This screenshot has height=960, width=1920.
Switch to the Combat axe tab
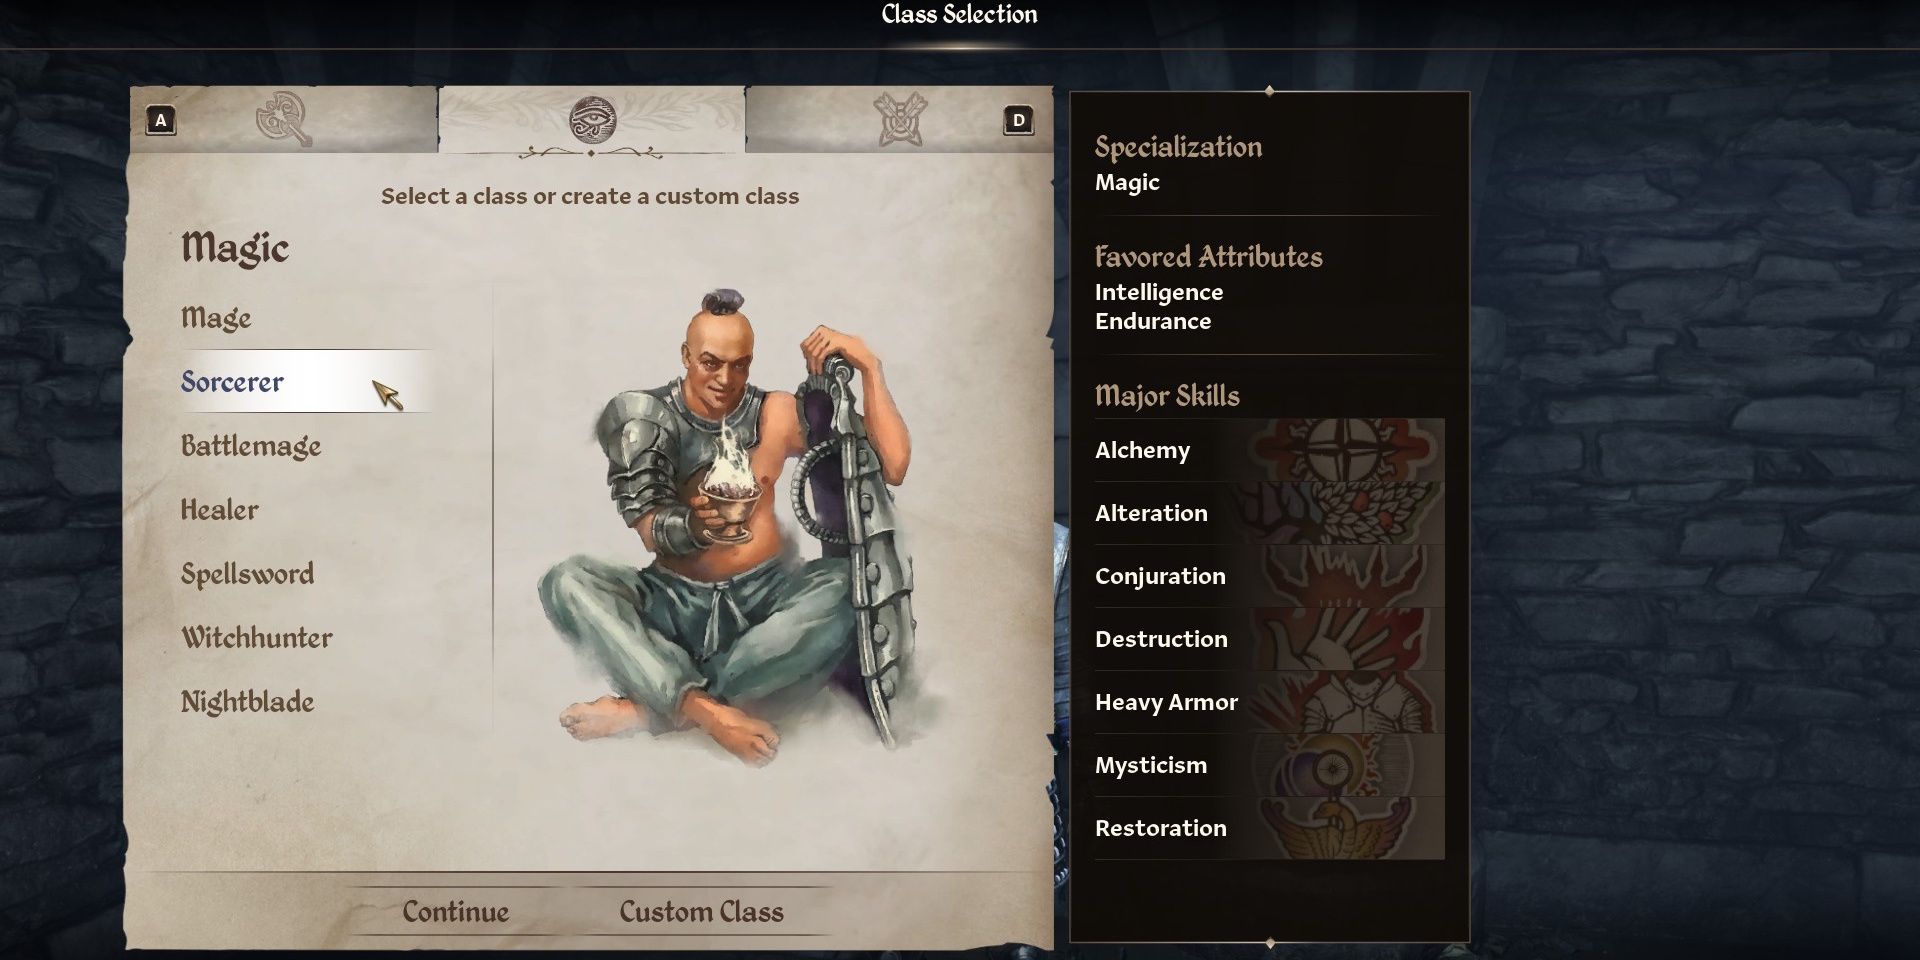coord(285,119)
